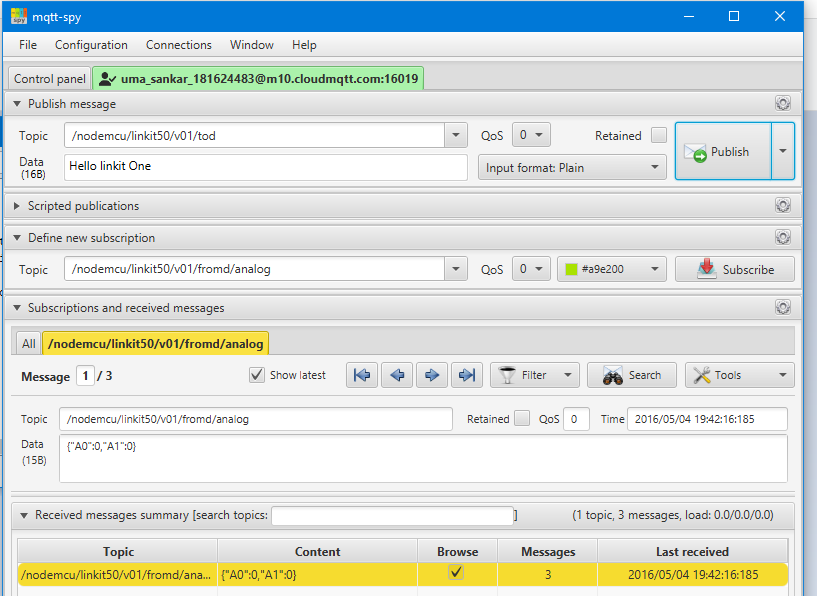Screen dimensions: 817x596
Task: Open the Connections menu
Action: pyautogui.click(x=179, y=45)
